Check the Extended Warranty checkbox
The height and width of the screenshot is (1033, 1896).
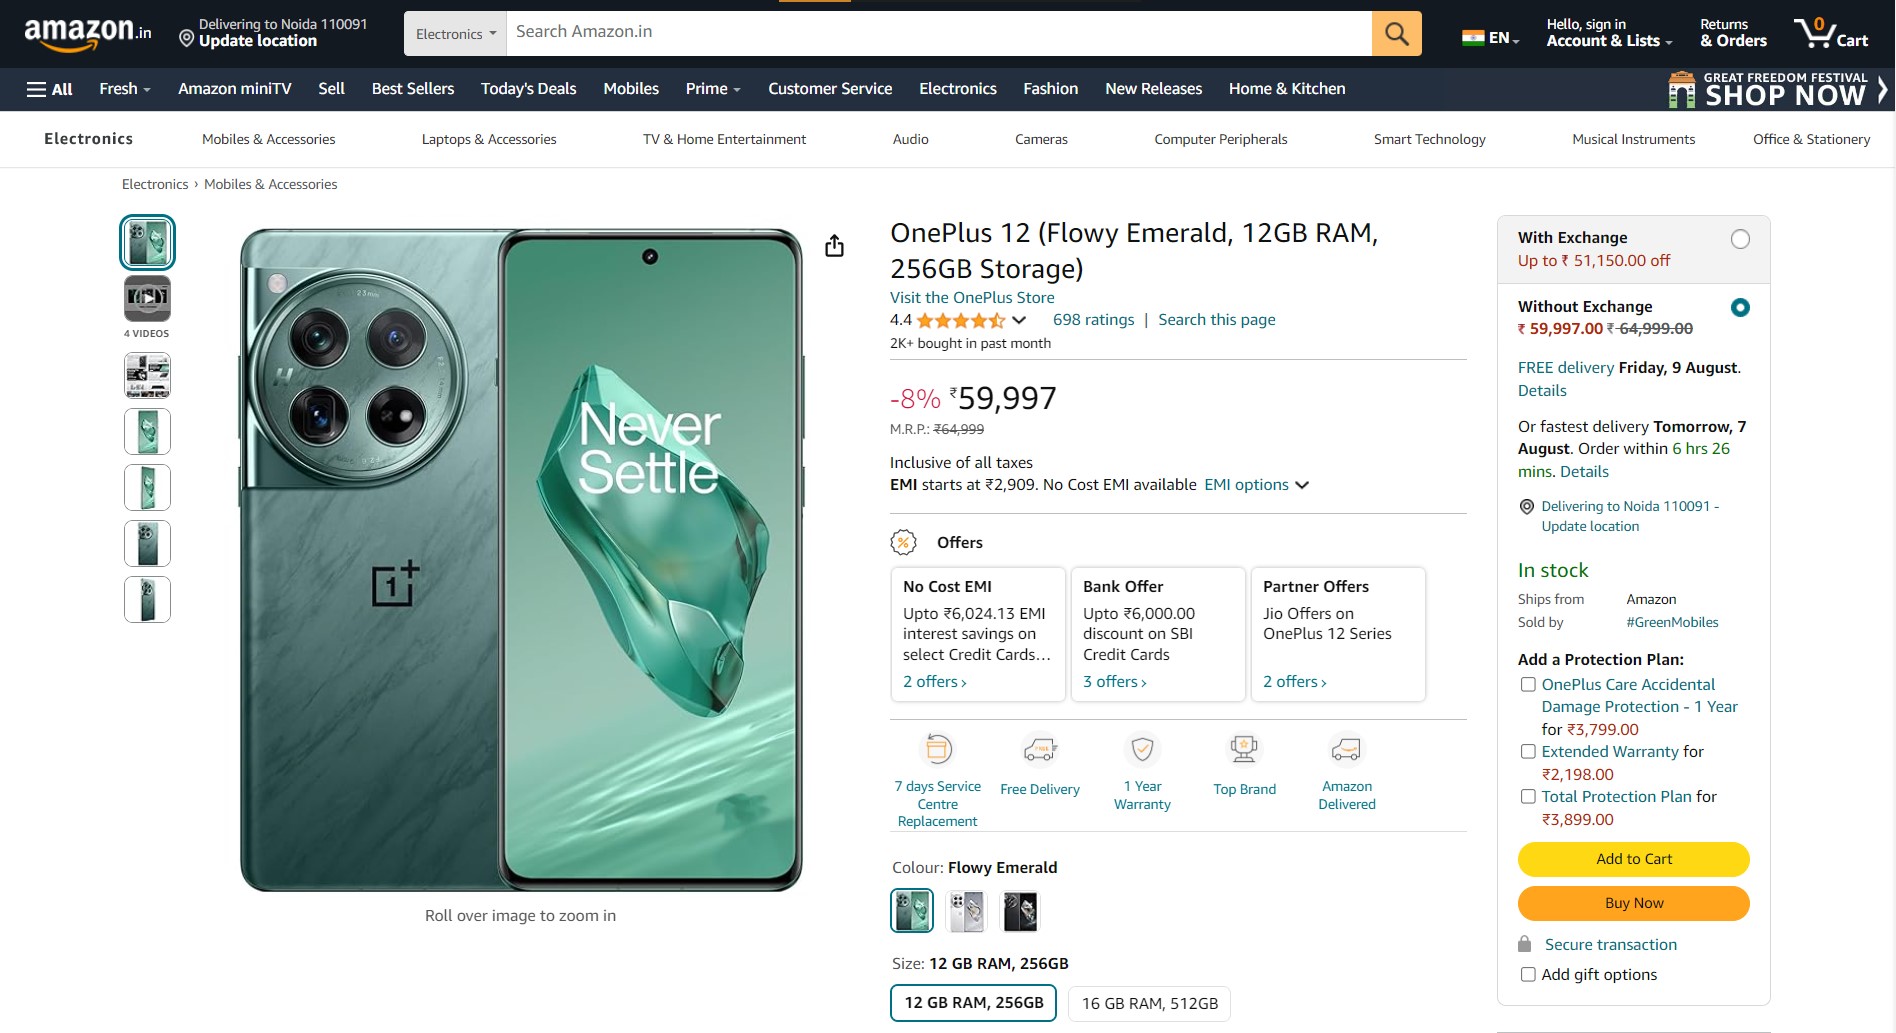(1528, 751)
